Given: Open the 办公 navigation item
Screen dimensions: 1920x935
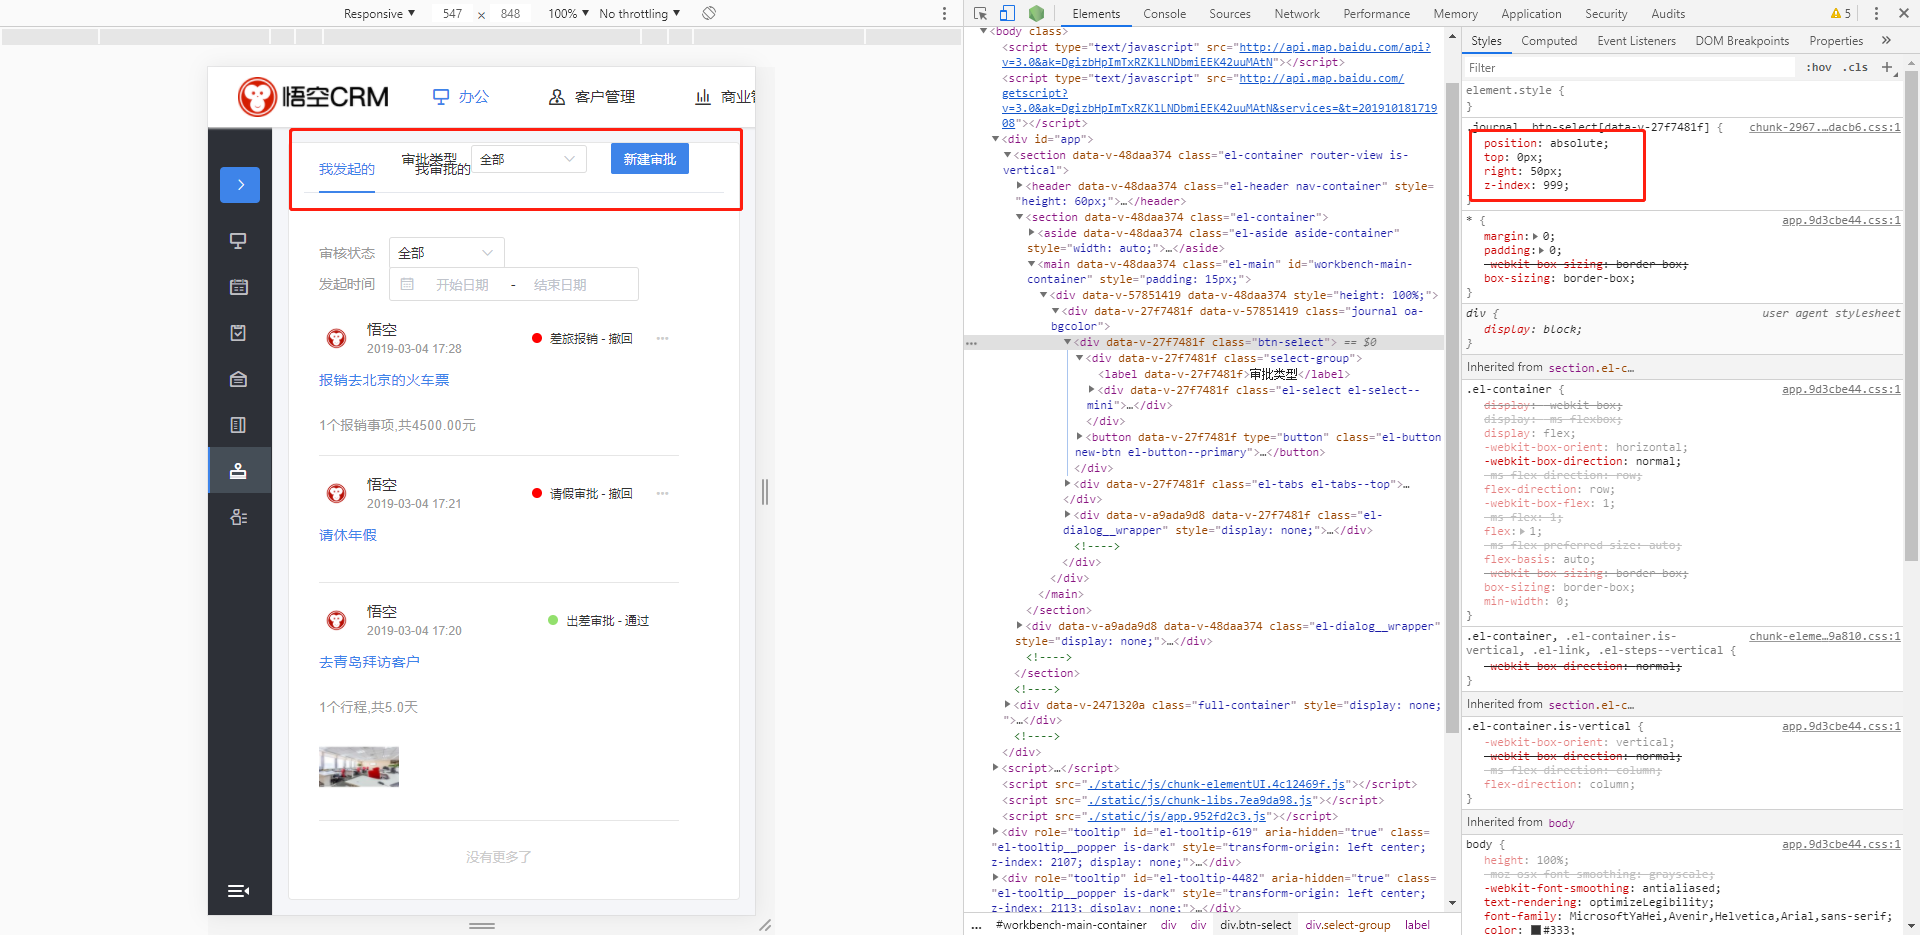Looking at the screenshot, I should (x=461, y=97).
